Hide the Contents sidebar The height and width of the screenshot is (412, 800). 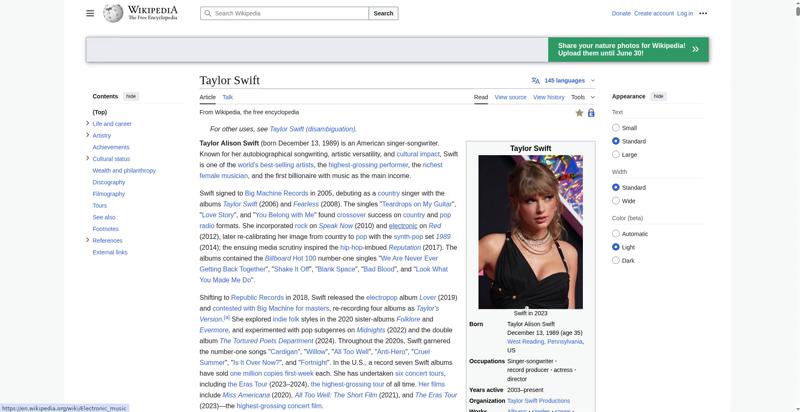[x=131, y=96]
